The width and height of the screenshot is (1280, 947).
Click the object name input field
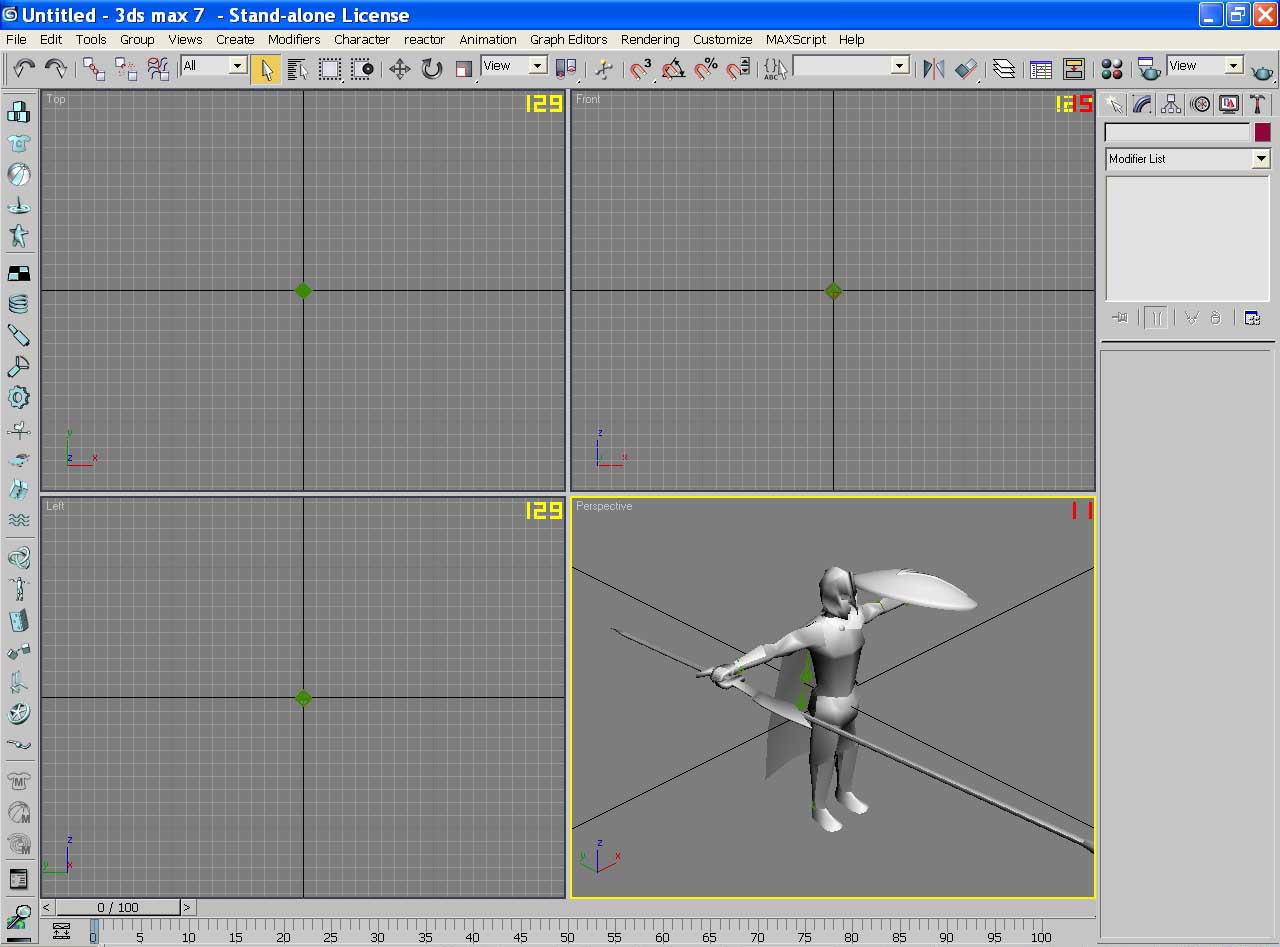1177,132
